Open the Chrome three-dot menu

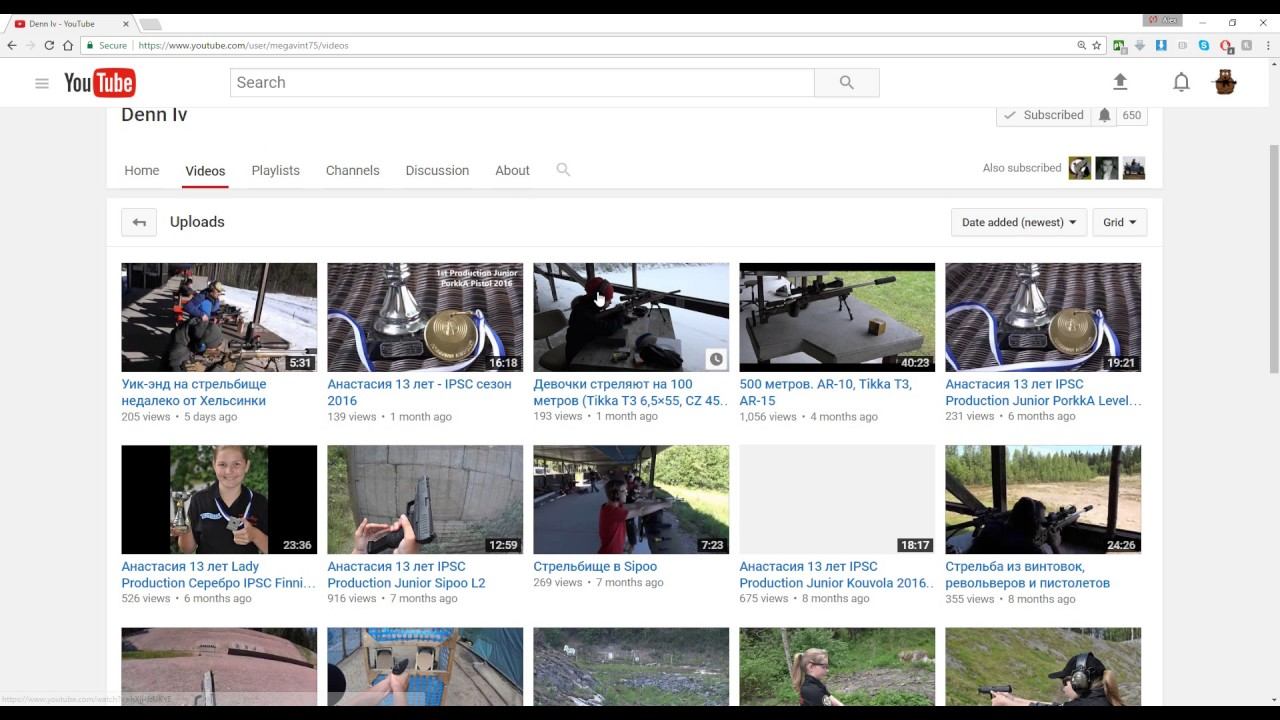[1267, 45]
